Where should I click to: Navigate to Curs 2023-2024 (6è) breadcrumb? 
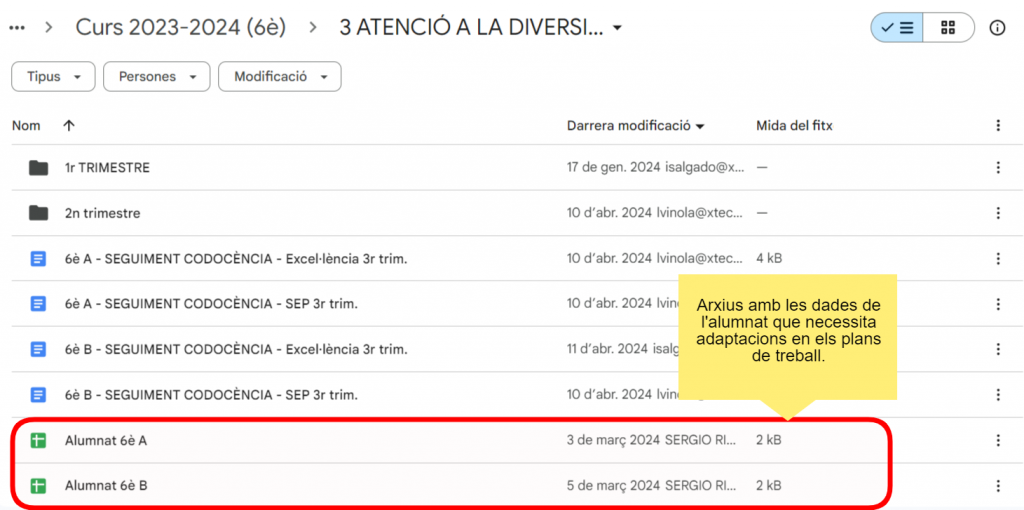(x=181, y=28)
